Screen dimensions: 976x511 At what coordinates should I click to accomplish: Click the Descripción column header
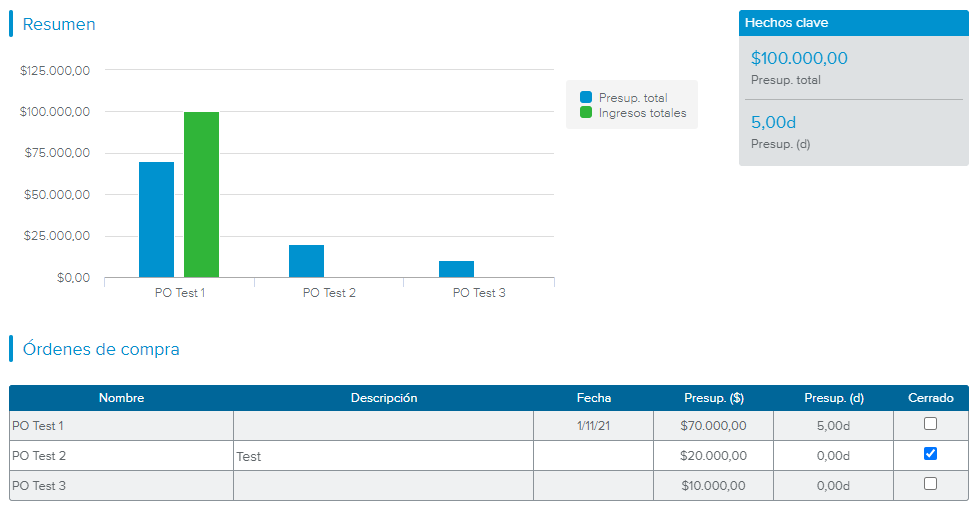tap(383, 398)
